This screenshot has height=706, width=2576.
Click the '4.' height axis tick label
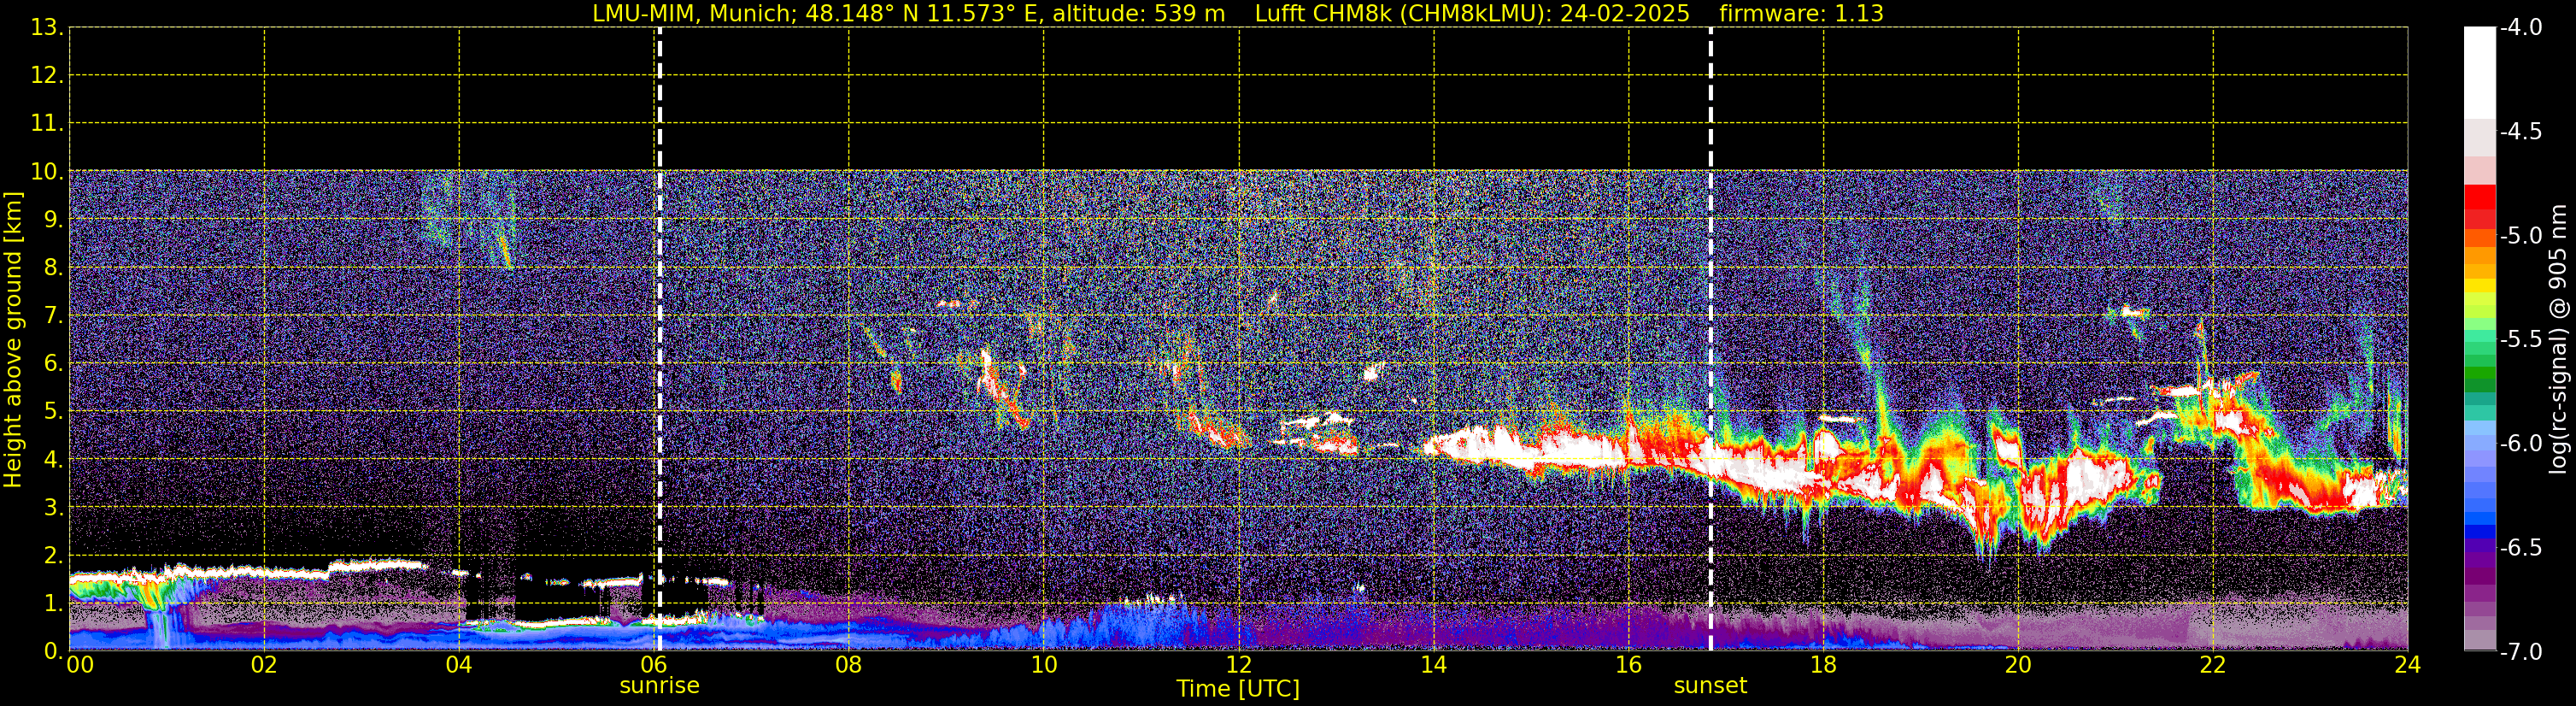[x=54, y=459]
